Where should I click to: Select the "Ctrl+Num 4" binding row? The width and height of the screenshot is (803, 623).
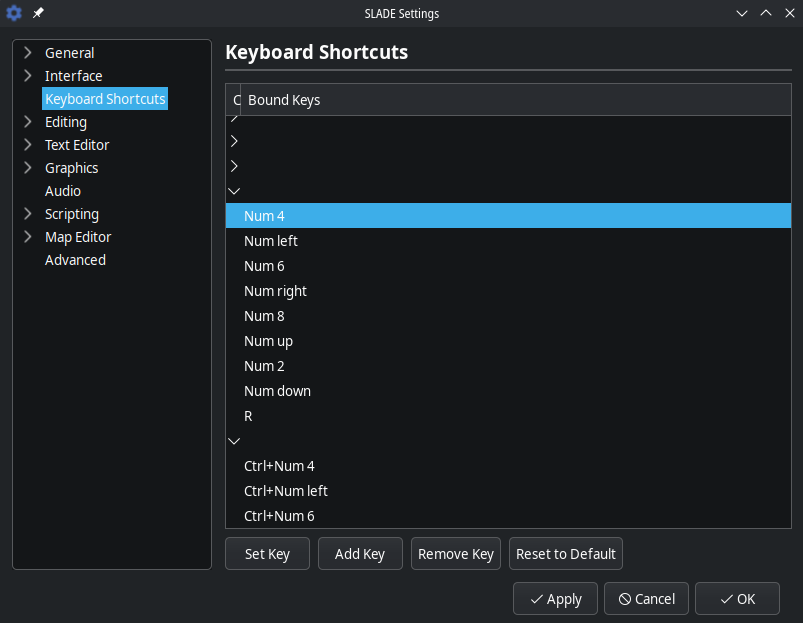pyautogui.click(x=509, y=466)
